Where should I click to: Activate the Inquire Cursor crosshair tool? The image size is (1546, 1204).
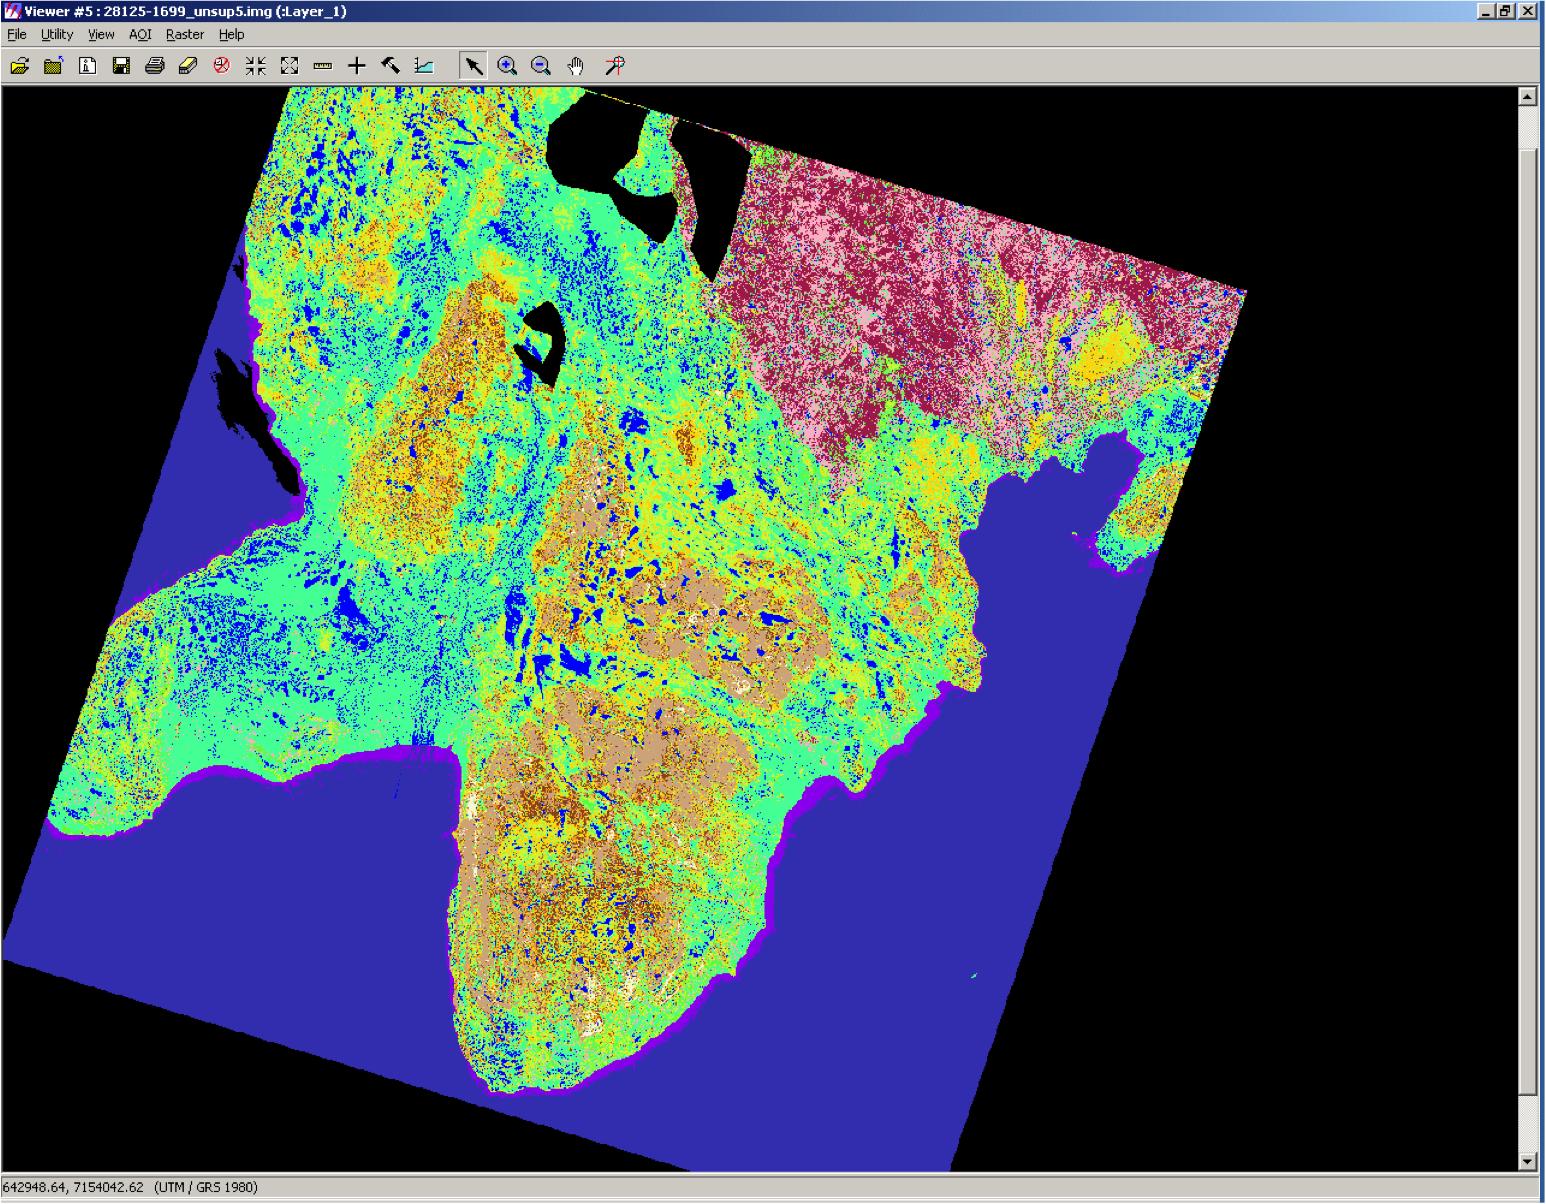tap(357, 66)
